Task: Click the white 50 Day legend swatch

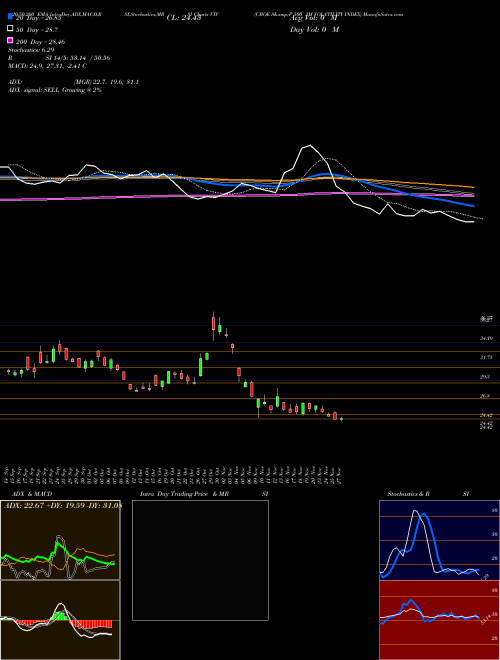Action: pyautogui.click(x=10, y=29)
